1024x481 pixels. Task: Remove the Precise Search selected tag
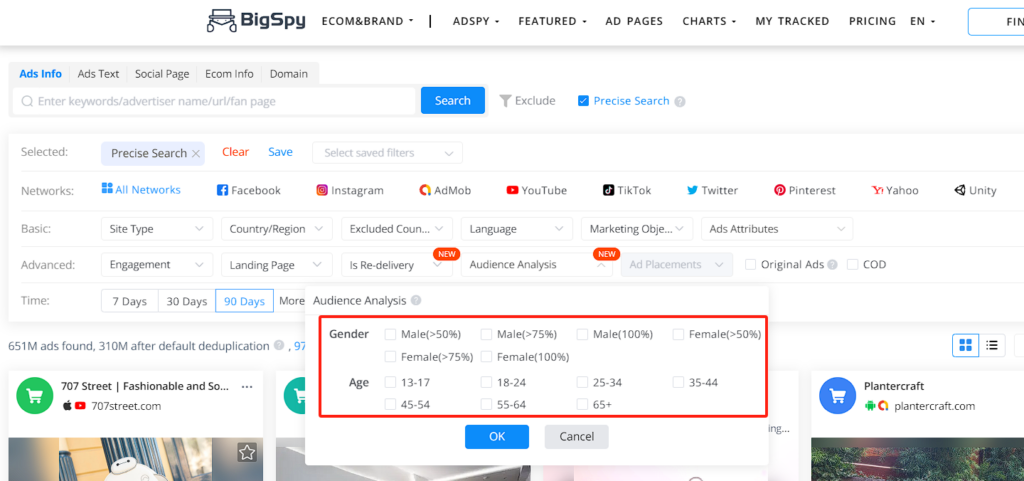point(195,153)
